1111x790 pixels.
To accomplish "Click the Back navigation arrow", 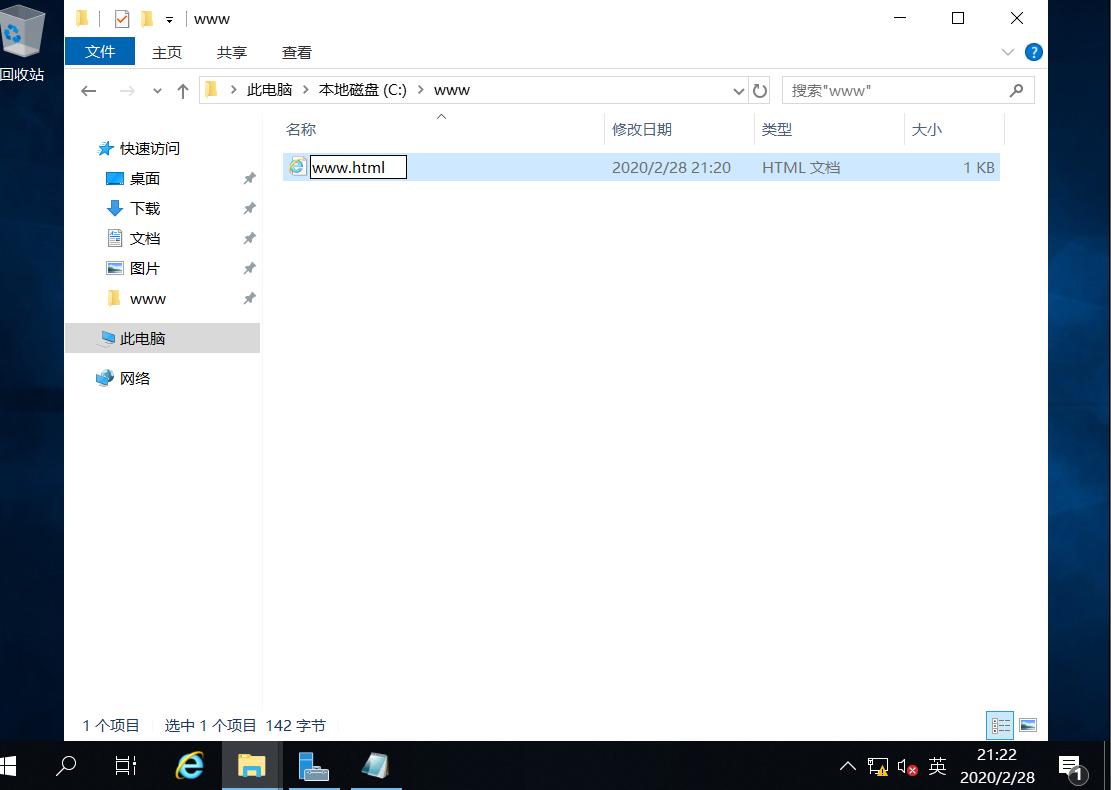I will coord(88,90).
